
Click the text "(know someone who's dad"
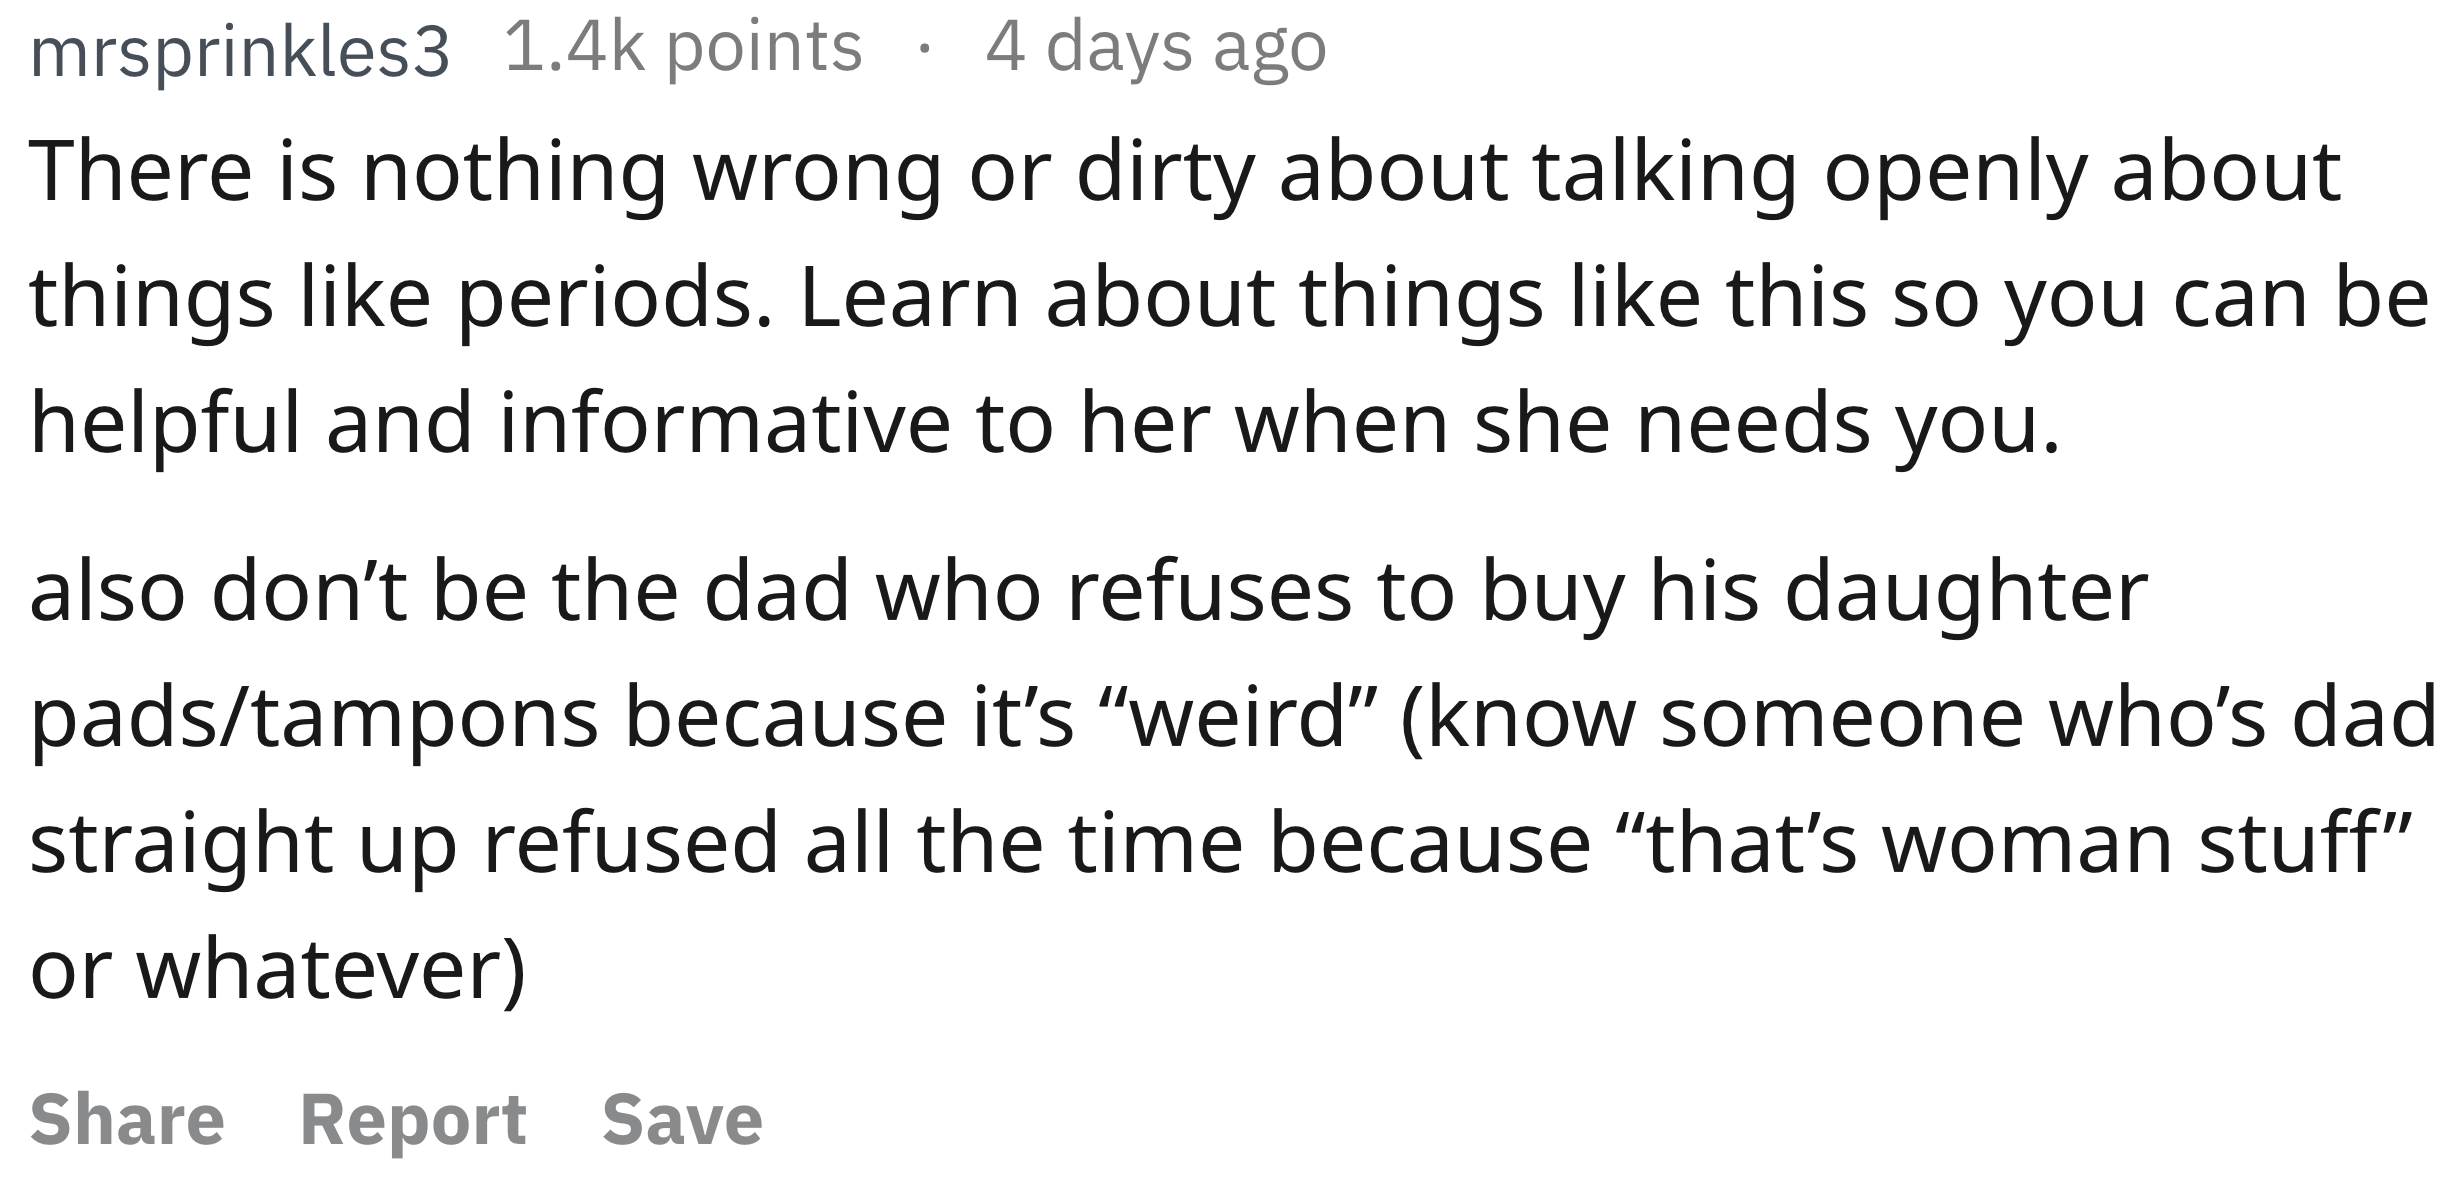[x=1919, y=718]
